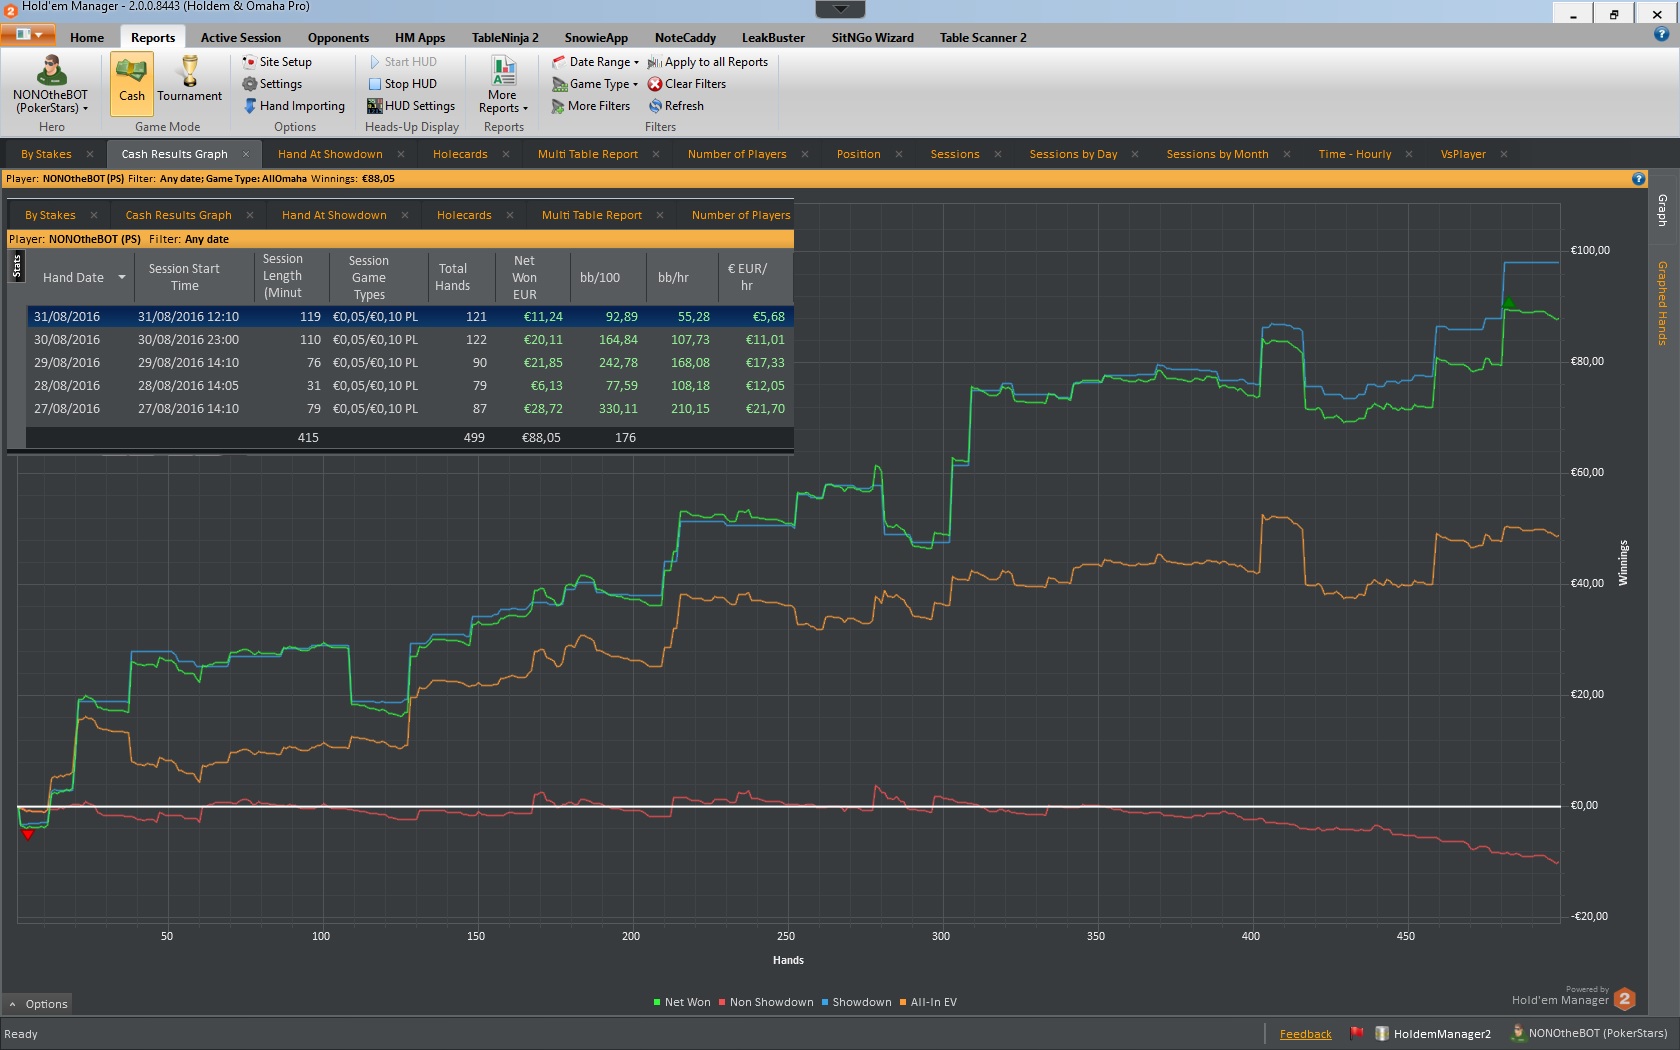
Task: Expand the top collapsed panel arrow
Action: tap(840, 9)
